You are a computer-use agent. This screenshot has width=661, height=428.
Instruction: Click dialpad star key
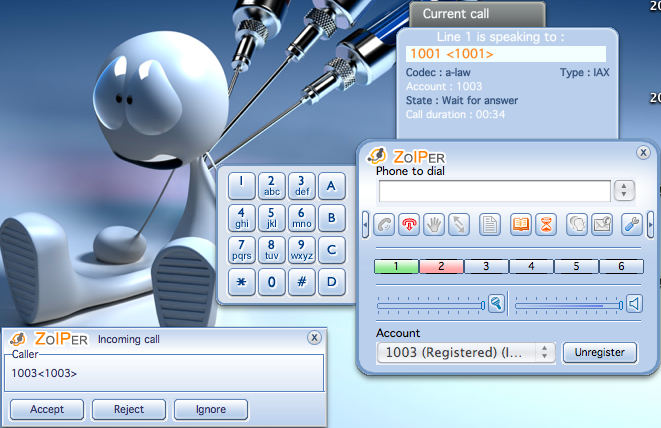[x=241, y=282]
